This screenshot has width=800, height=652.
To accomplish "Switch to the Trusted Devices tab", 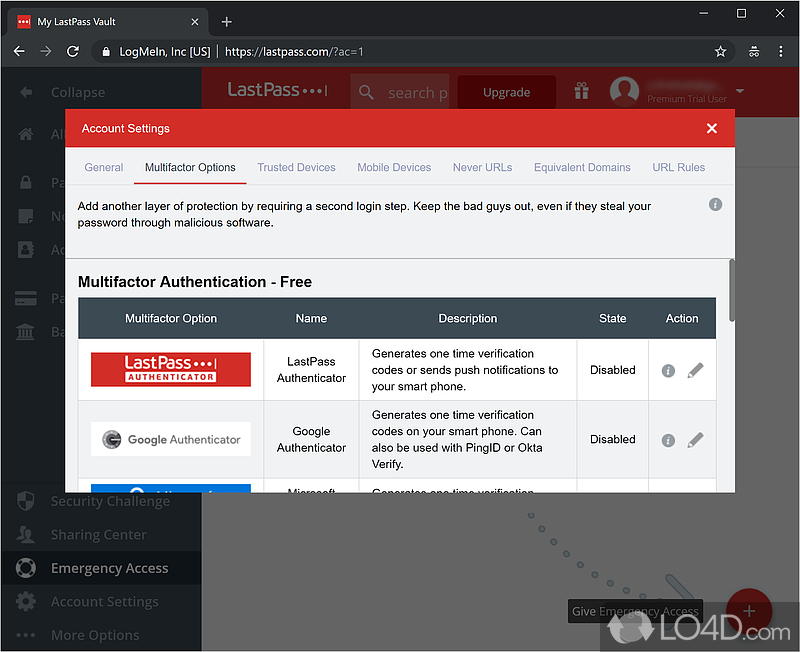I will 296,167.
